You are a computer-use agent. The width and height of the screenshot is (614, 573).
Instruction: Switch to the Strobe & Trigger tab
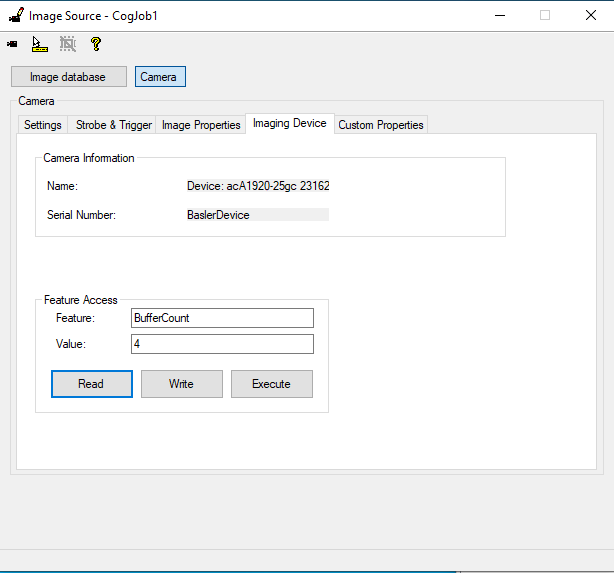114,125
